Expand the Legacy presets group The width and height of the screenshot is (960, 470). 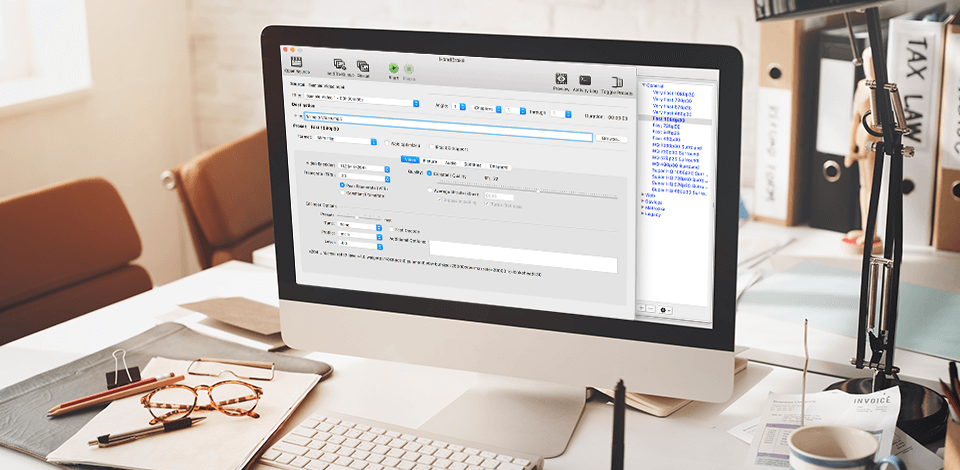[x=643, y=215]
